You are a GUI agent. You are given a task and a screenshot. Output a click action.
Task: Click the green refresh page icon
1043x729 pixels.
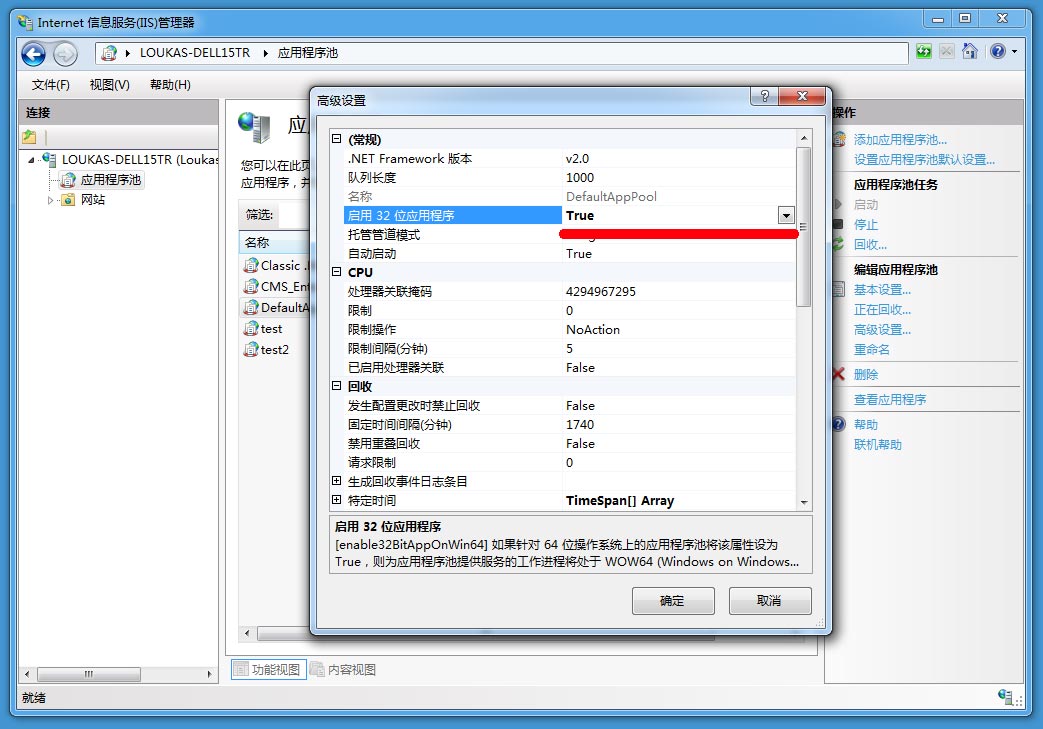[923, 51]
